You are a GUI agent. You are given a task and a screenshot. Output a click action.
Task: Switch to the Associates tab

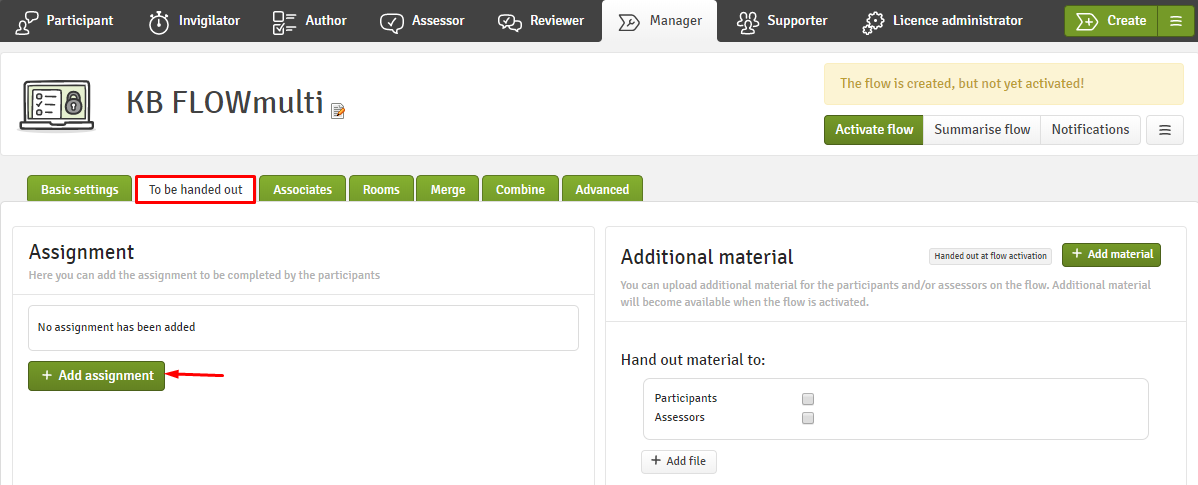[303, 189]
